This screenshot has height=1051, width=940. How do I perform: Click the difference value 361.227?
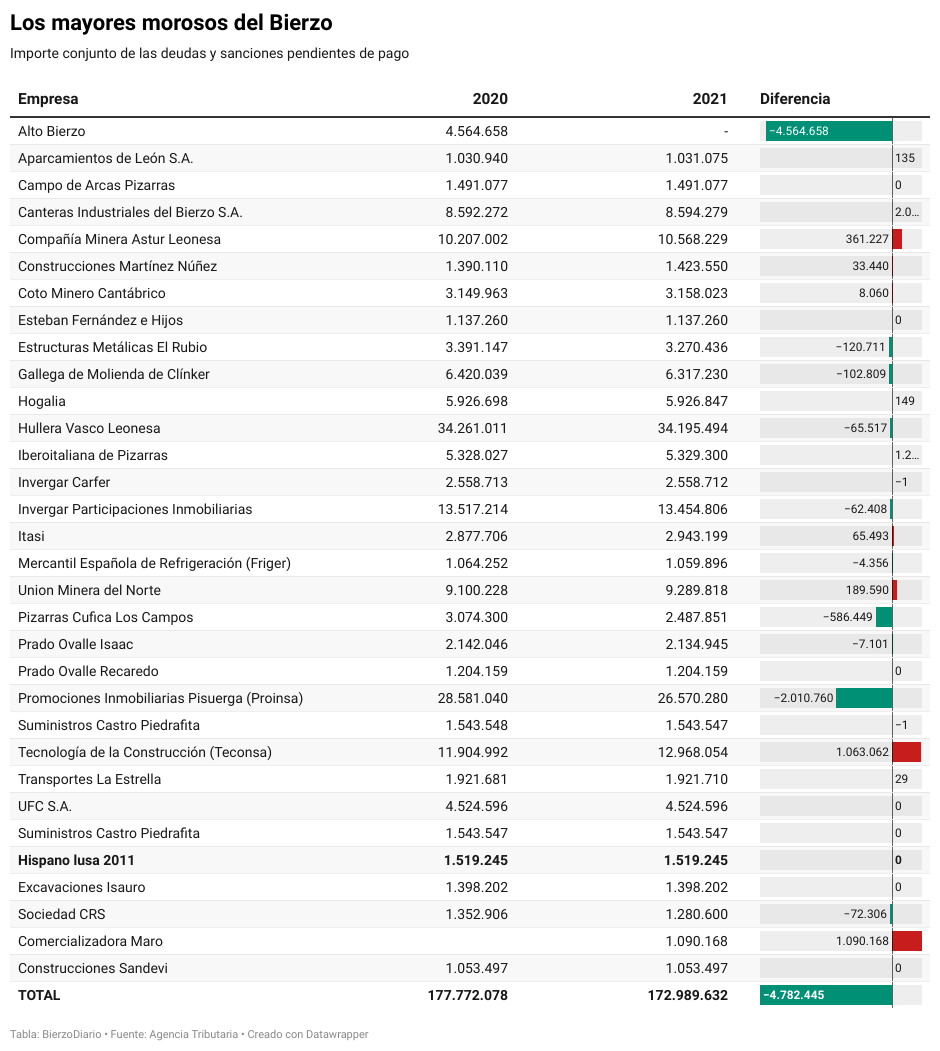pos(867,239)
